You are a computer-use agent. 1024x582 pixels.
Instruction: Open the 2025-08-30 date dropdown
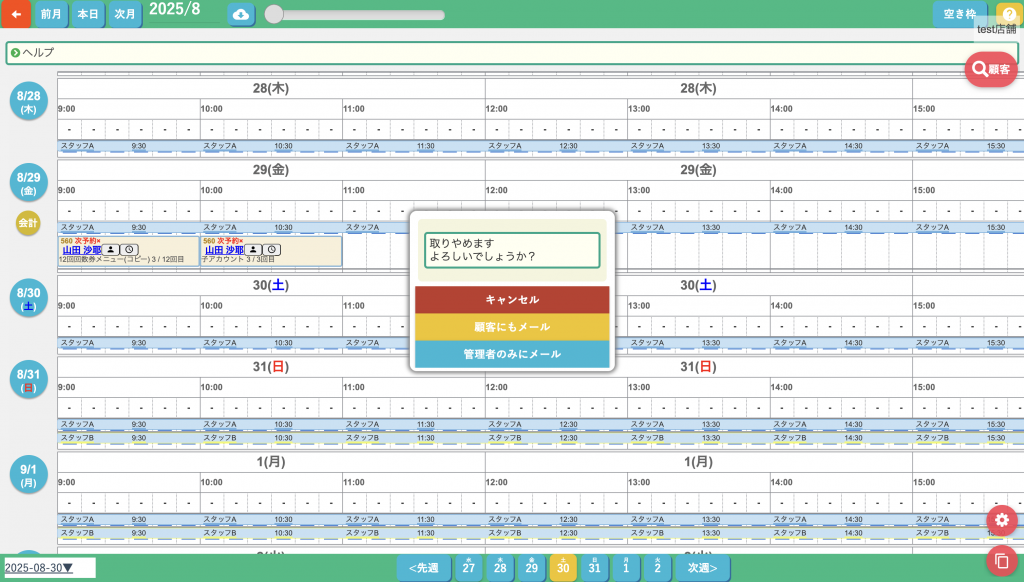pos(48,568)
